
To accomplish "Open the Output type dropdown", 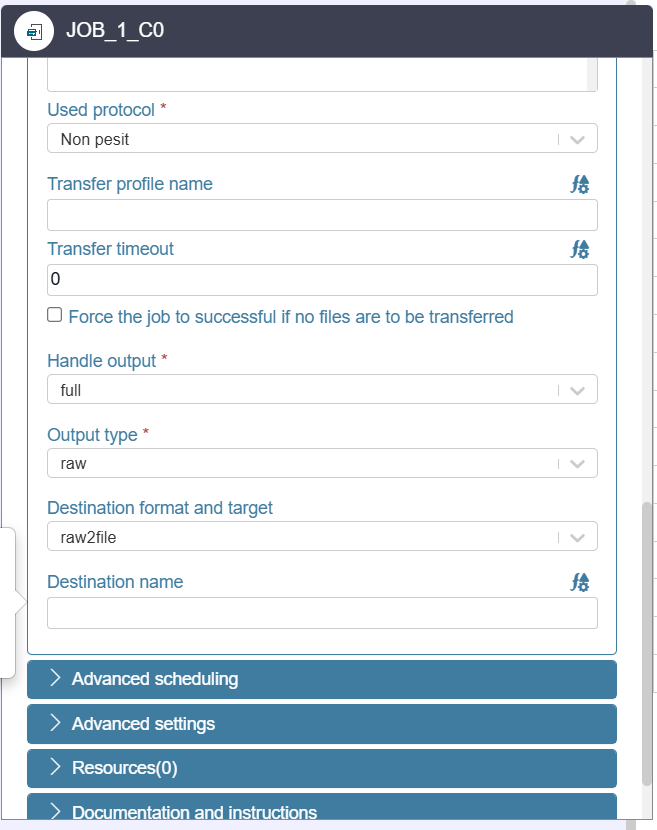I will 322,463.
